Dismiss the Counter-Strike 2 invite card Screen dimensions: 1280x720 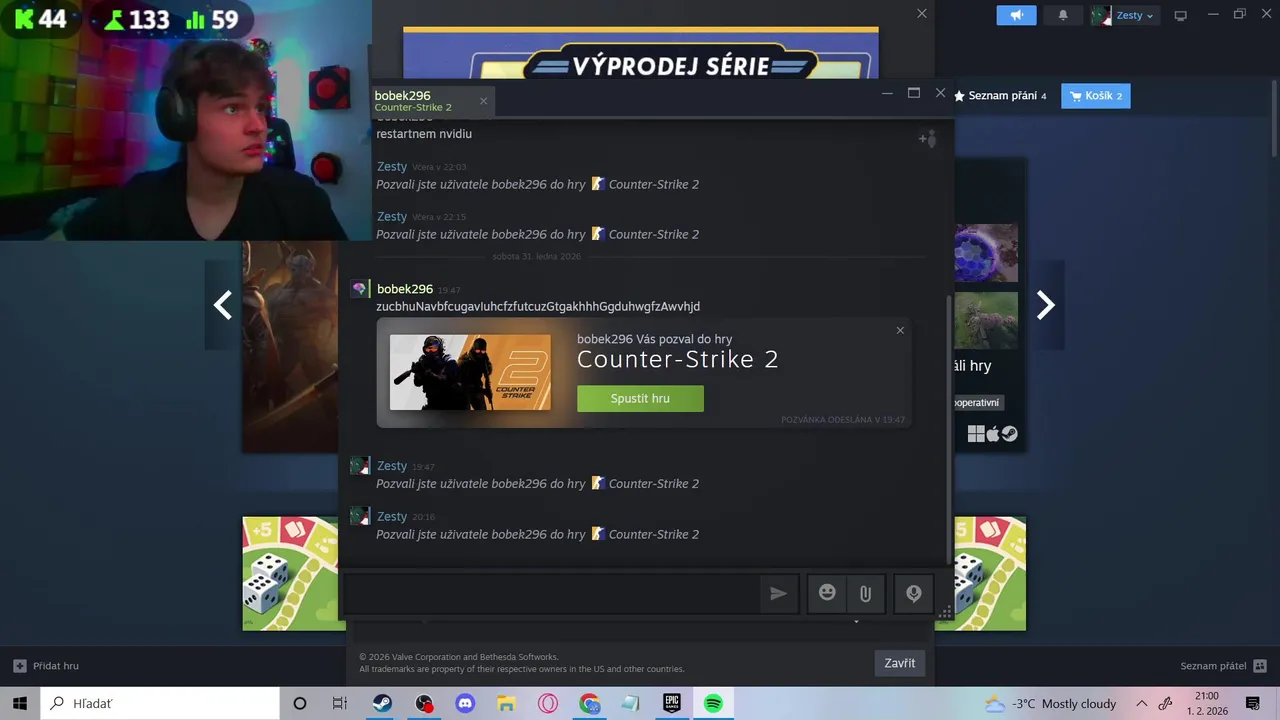[900, 330]
